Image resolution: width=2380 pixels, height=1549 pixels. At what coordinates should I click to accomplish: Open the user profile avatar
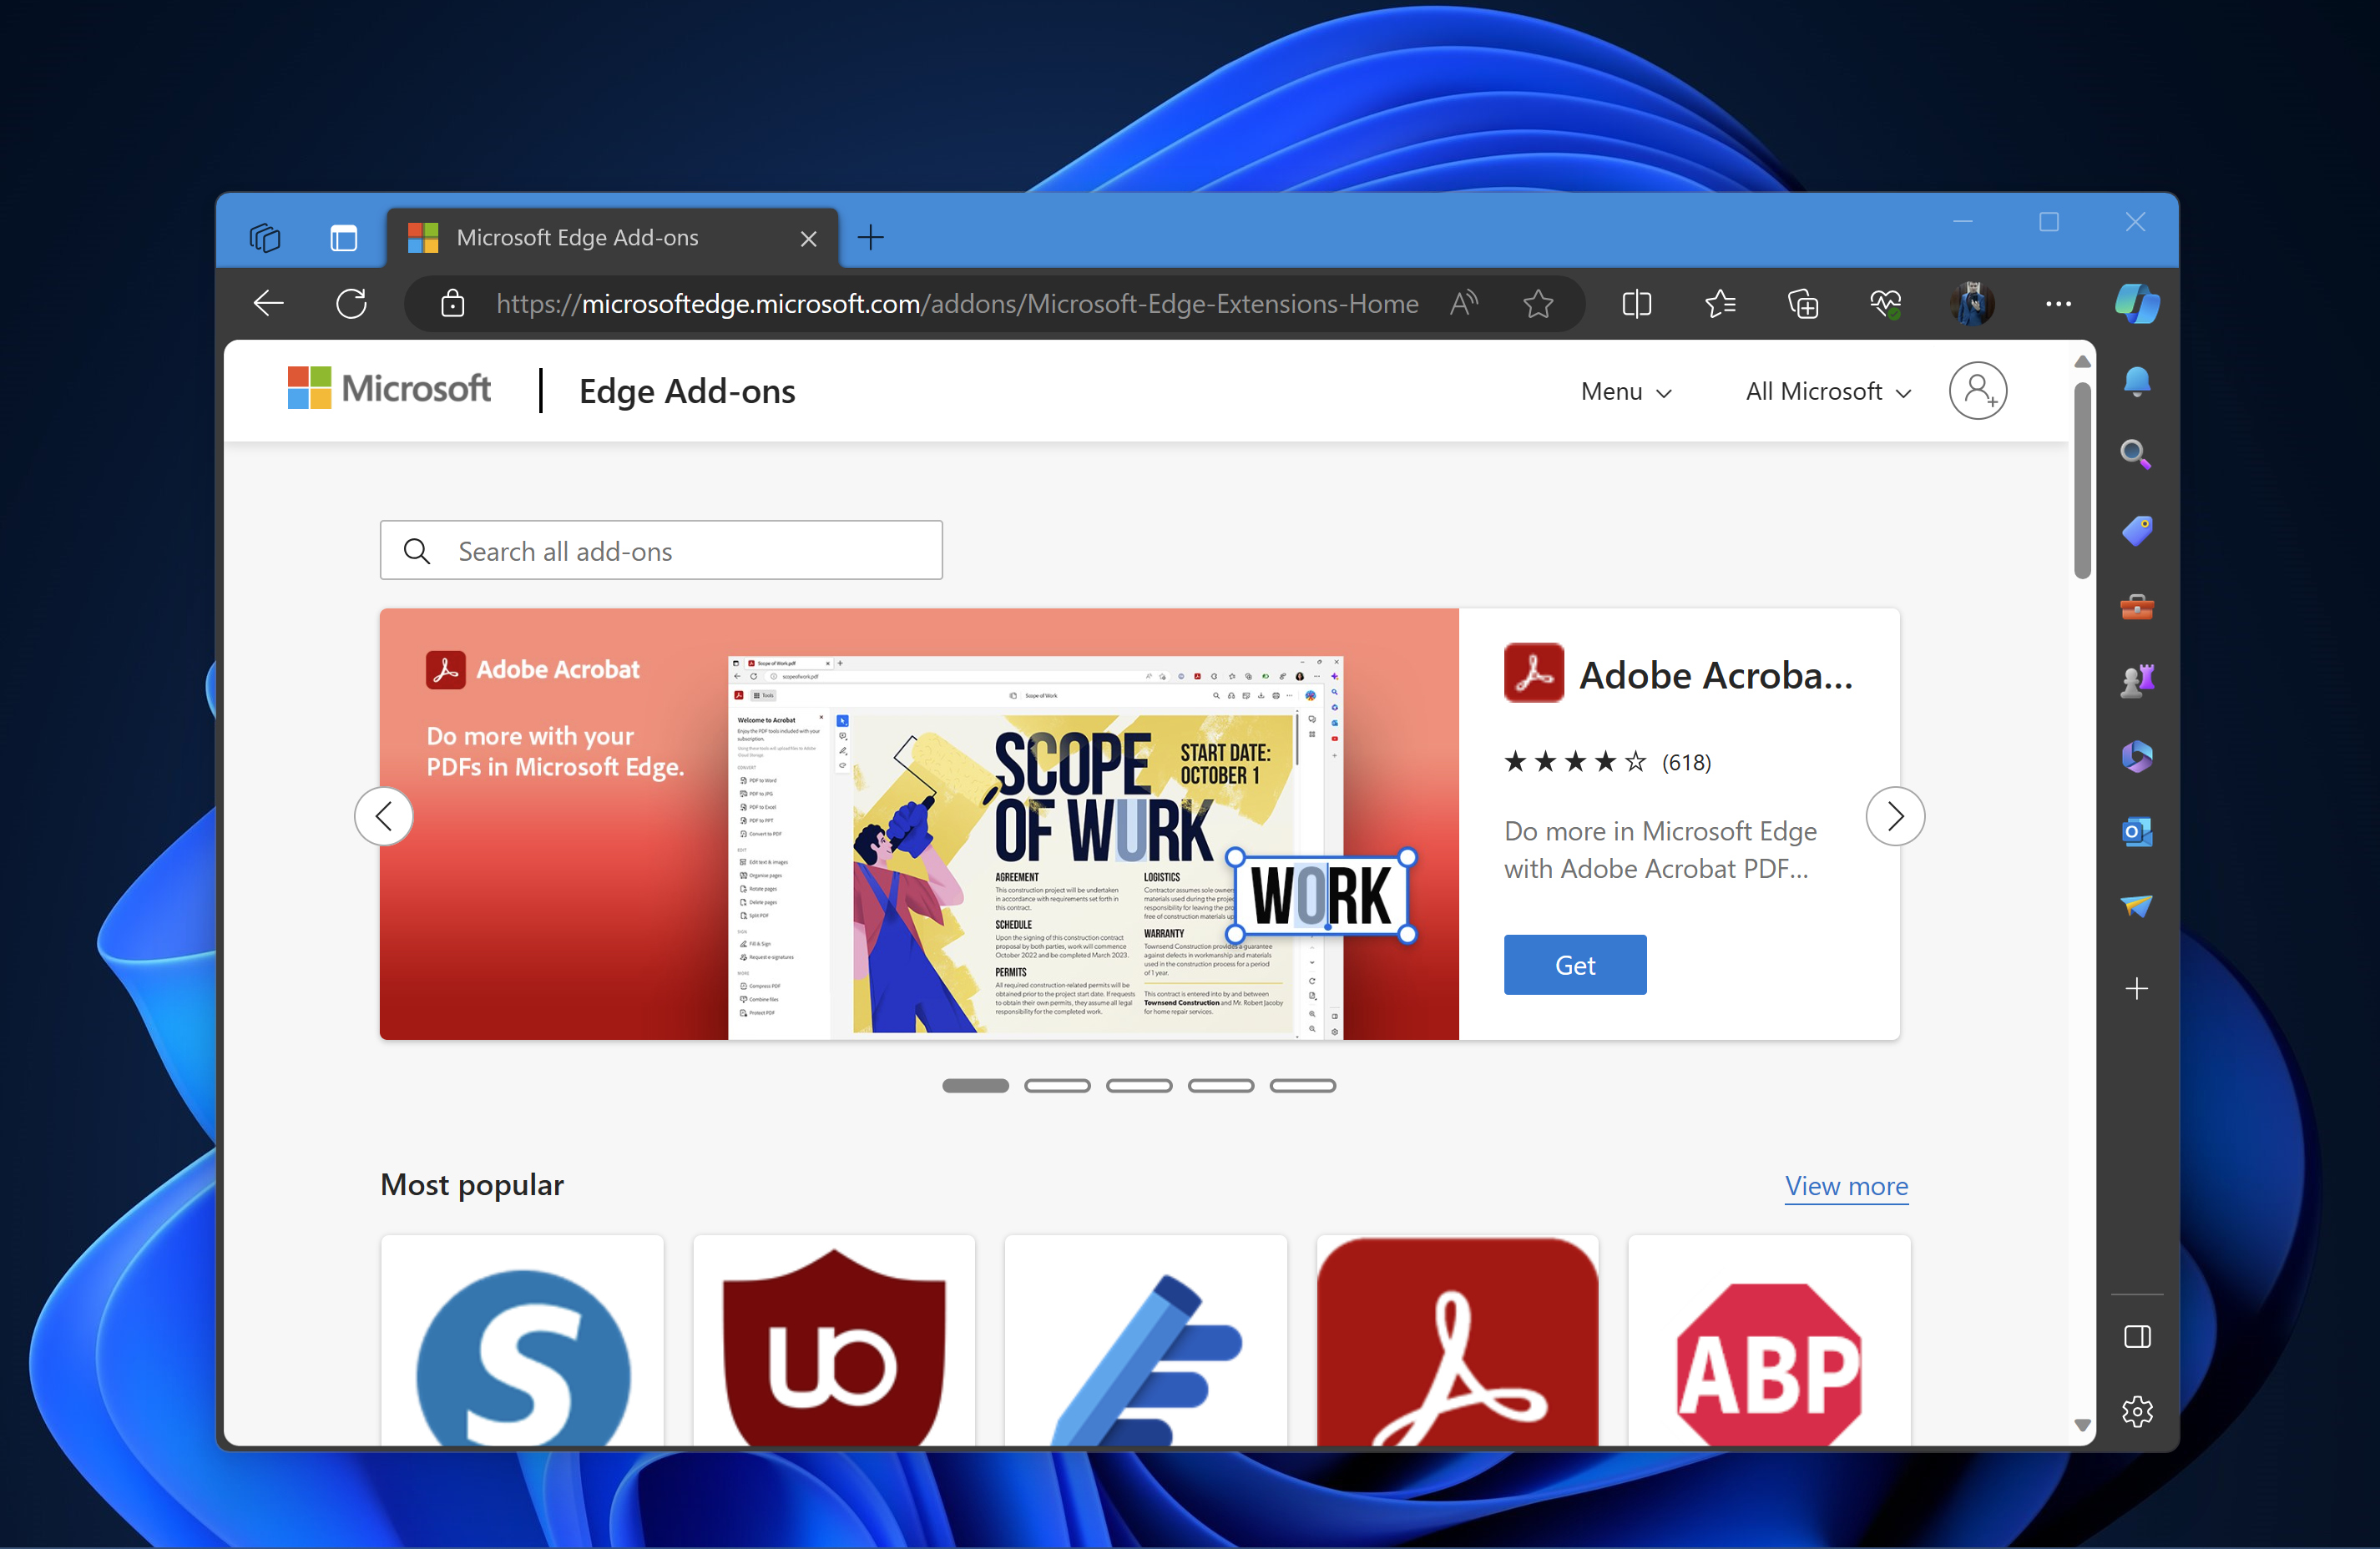coord(1972,303)
